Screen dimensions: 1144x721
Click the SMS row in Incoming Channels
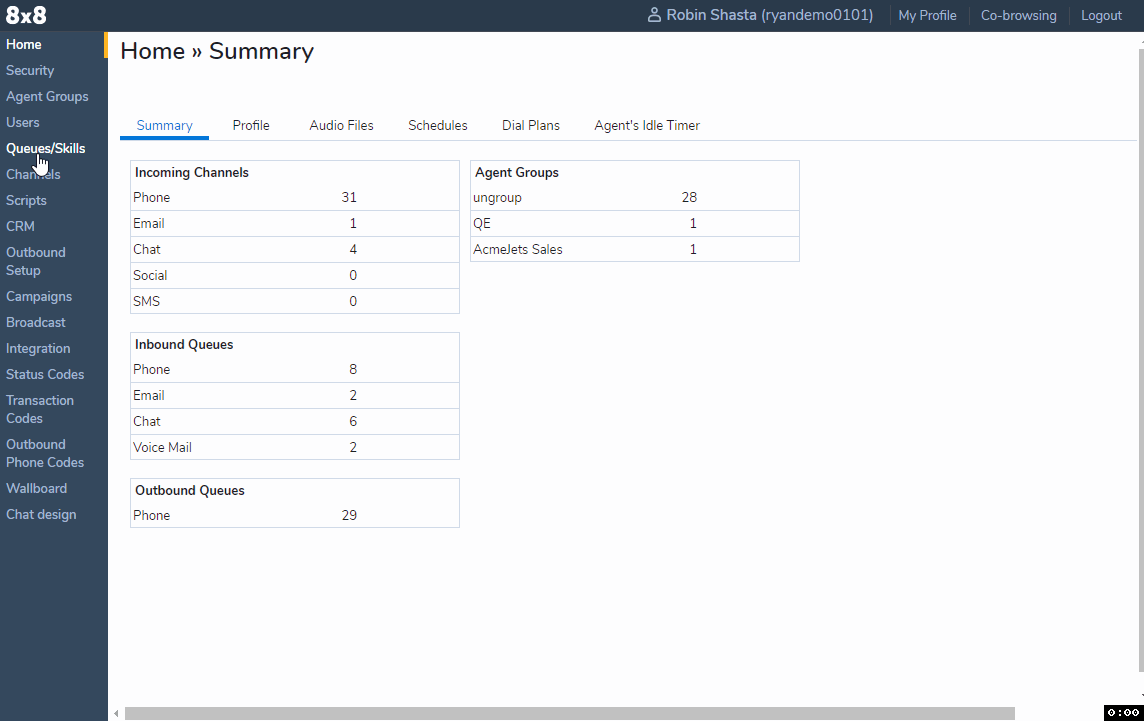[x=295, y=301]
